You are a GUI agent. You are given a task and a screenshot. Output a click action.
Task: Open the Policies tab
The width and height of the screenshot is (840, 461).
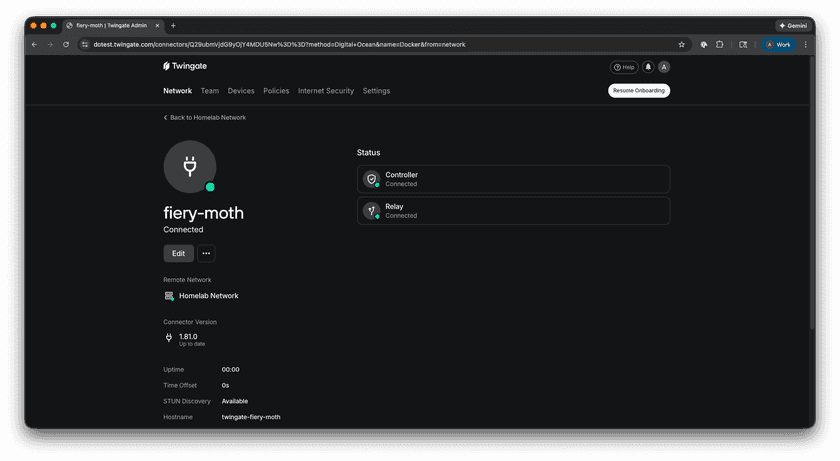click(276, 91)
